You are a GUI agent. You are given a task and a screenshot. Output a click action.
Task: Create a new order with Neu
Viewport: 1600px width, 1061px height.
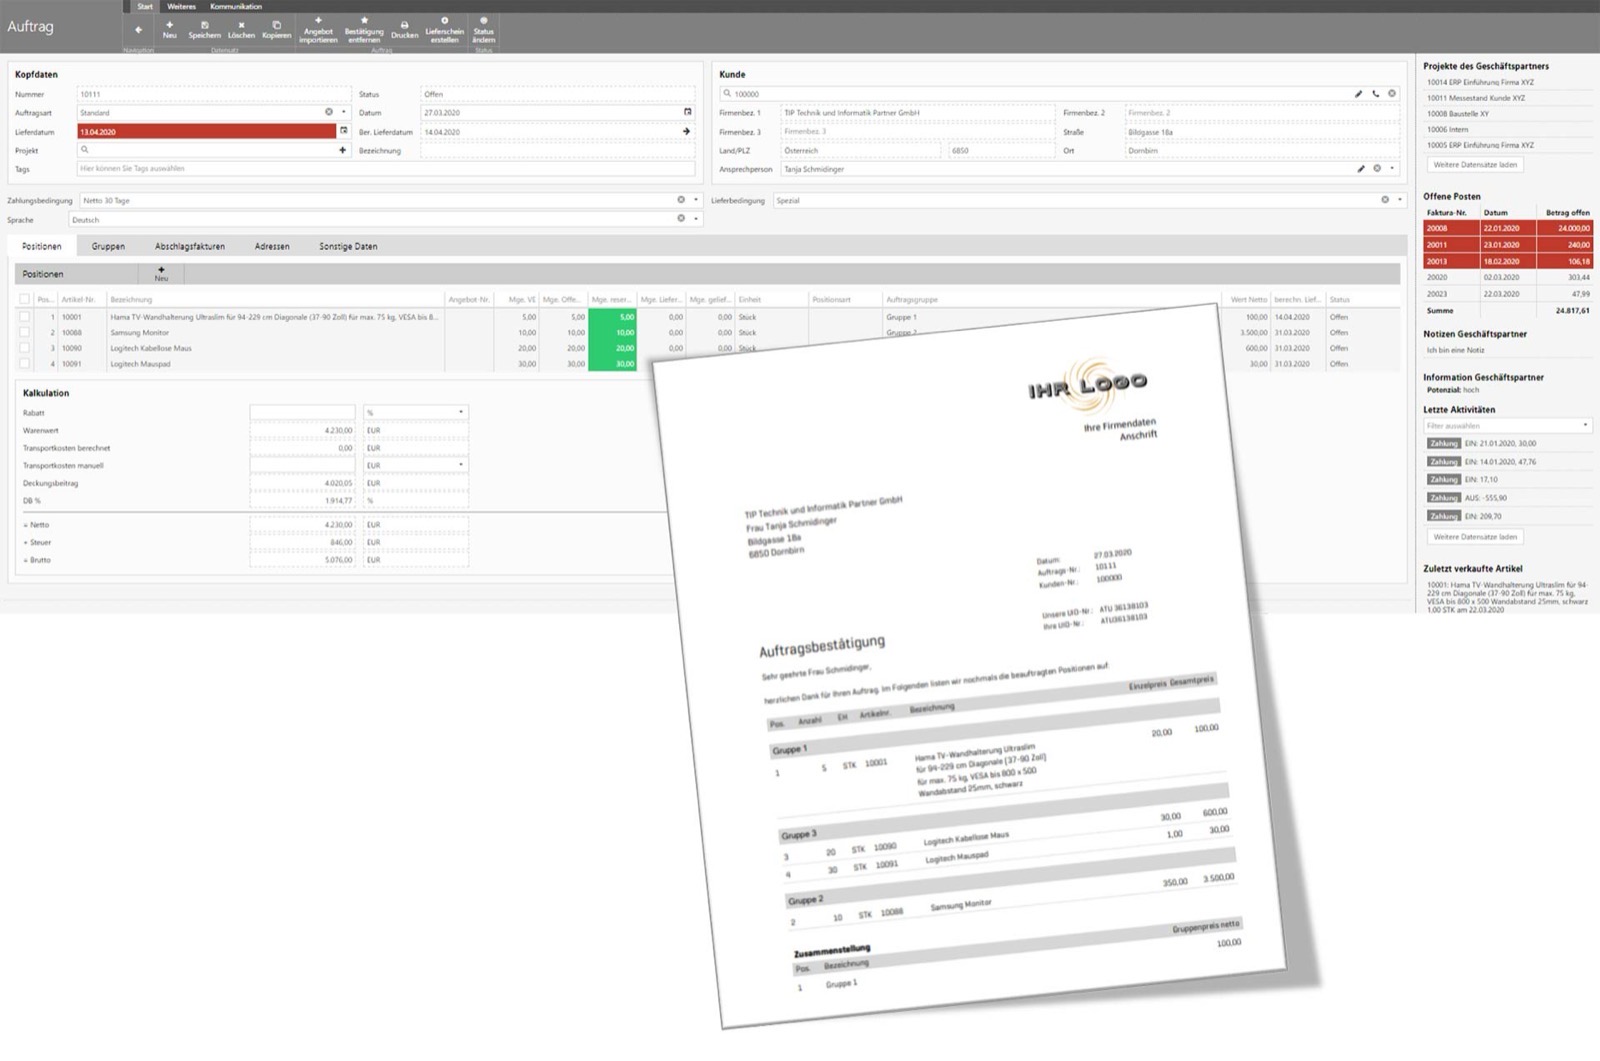point(169,29)
